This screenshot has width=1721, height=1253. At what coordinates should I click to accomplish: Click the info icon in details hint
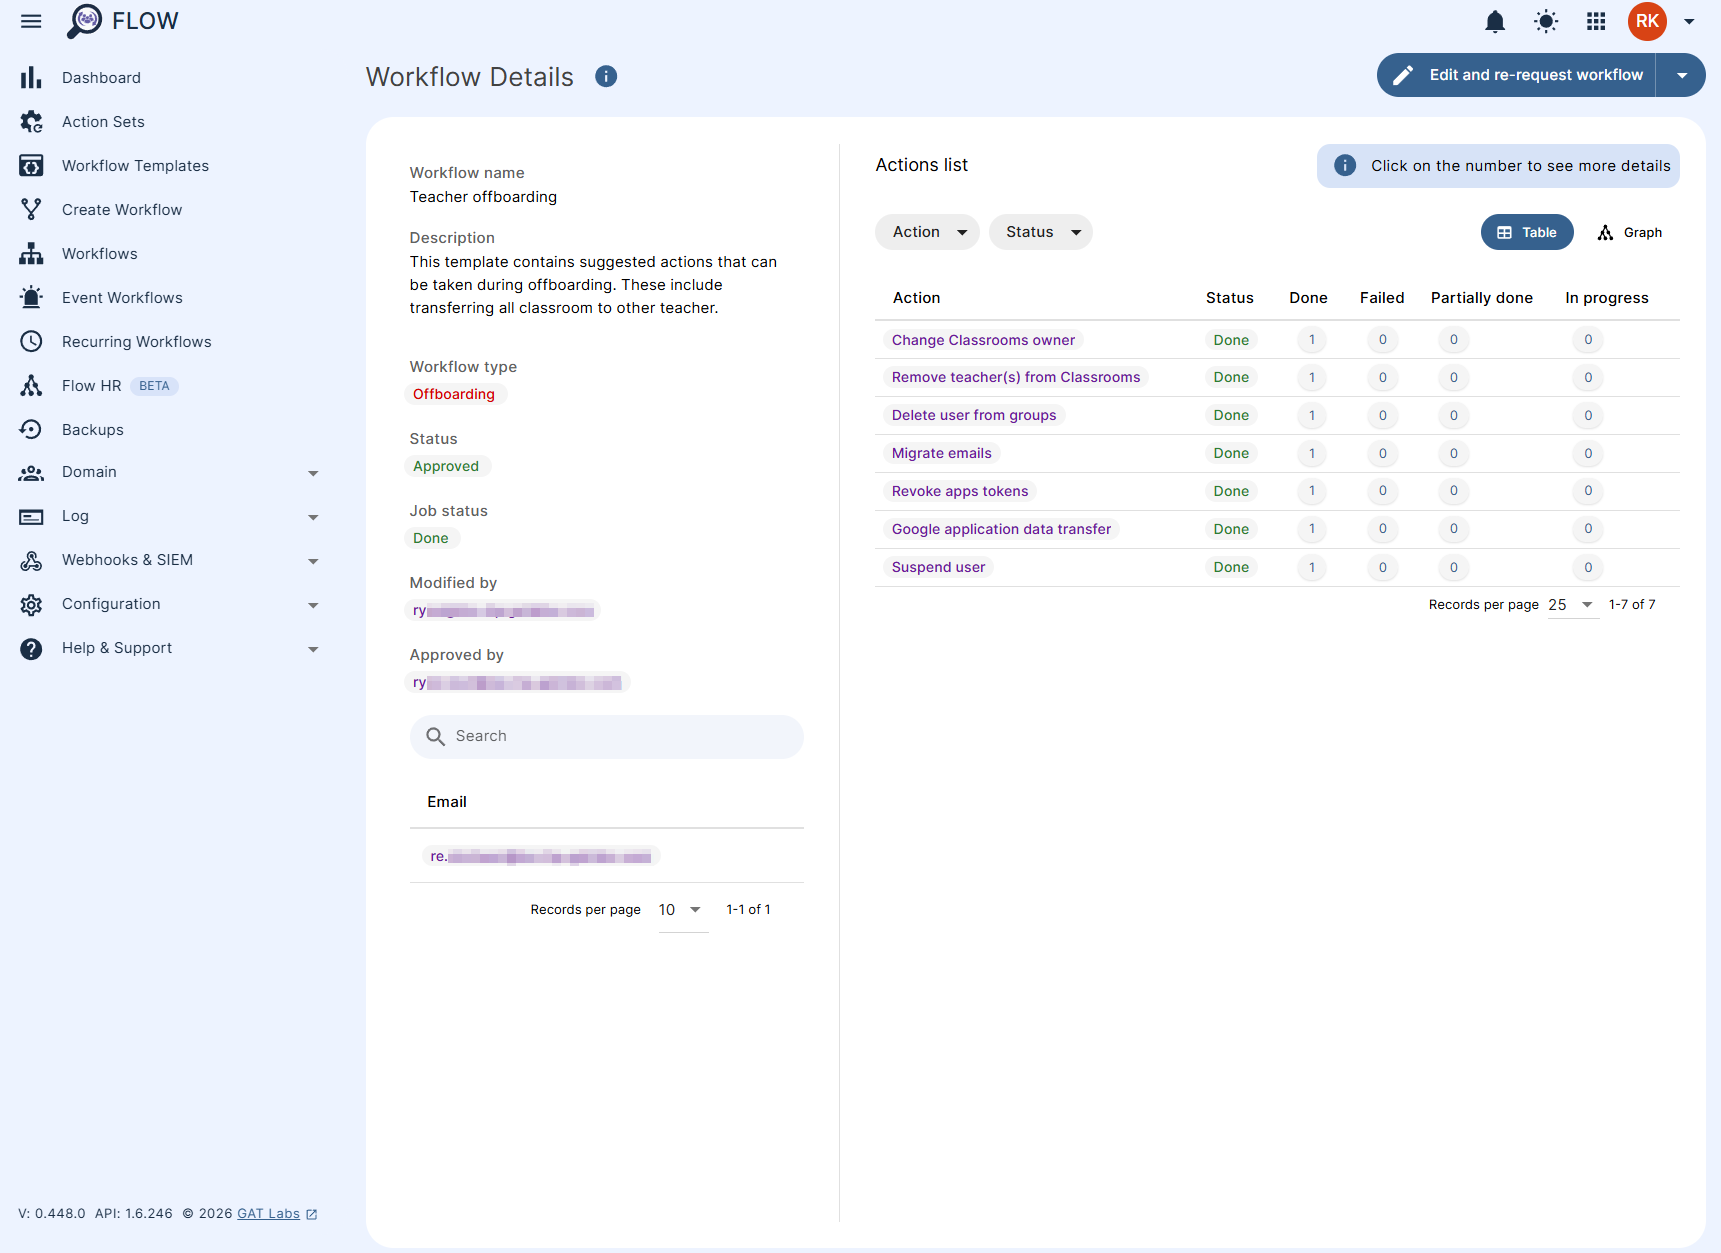1345,166
